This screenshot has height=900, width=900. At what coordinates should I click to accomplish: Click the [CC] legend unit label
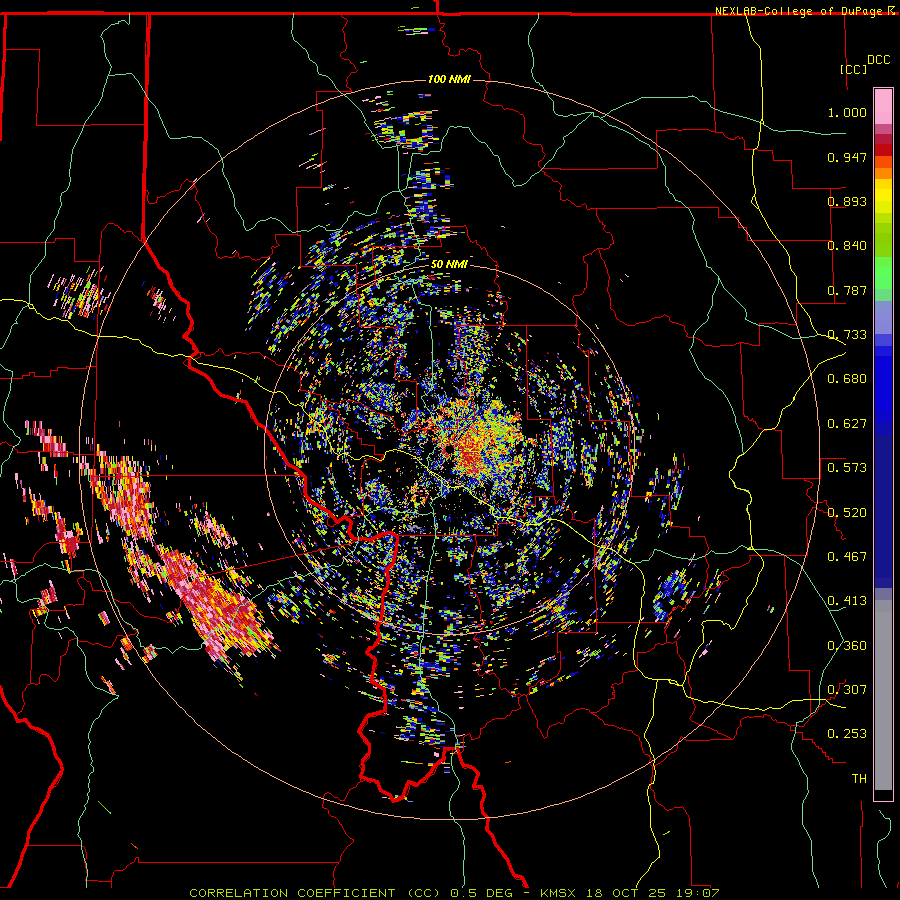853,69
